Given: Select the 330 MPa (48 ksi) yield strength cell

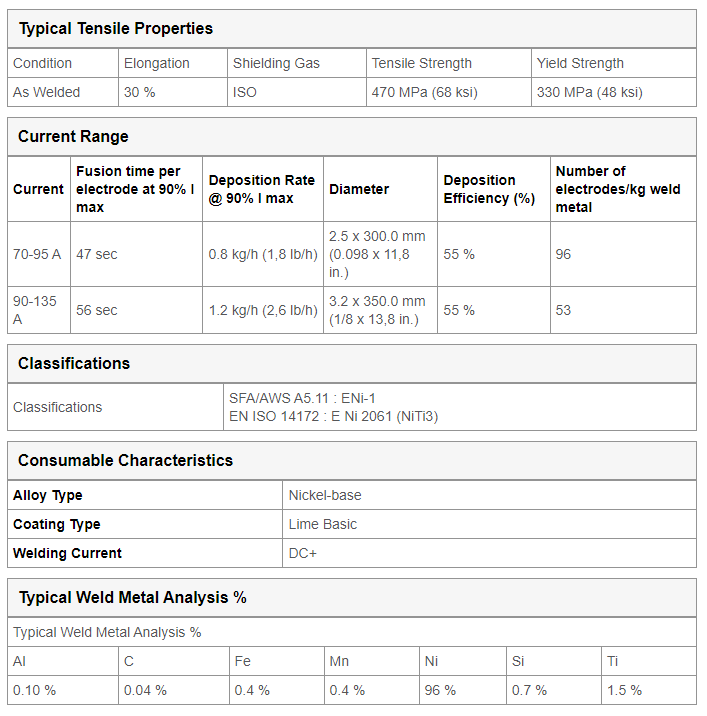Looking at the screenshot, I should [x=614, y=92].
